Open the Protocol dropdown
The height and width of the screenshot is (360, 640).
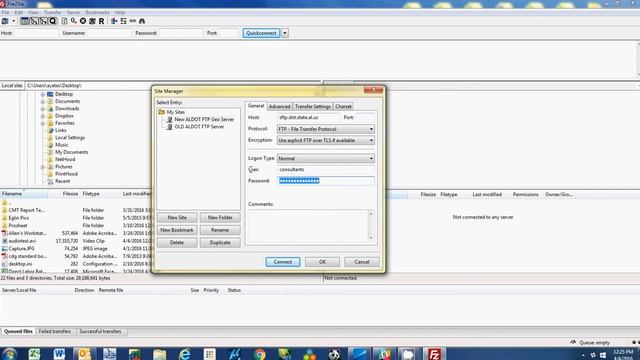tap(325, 129)
